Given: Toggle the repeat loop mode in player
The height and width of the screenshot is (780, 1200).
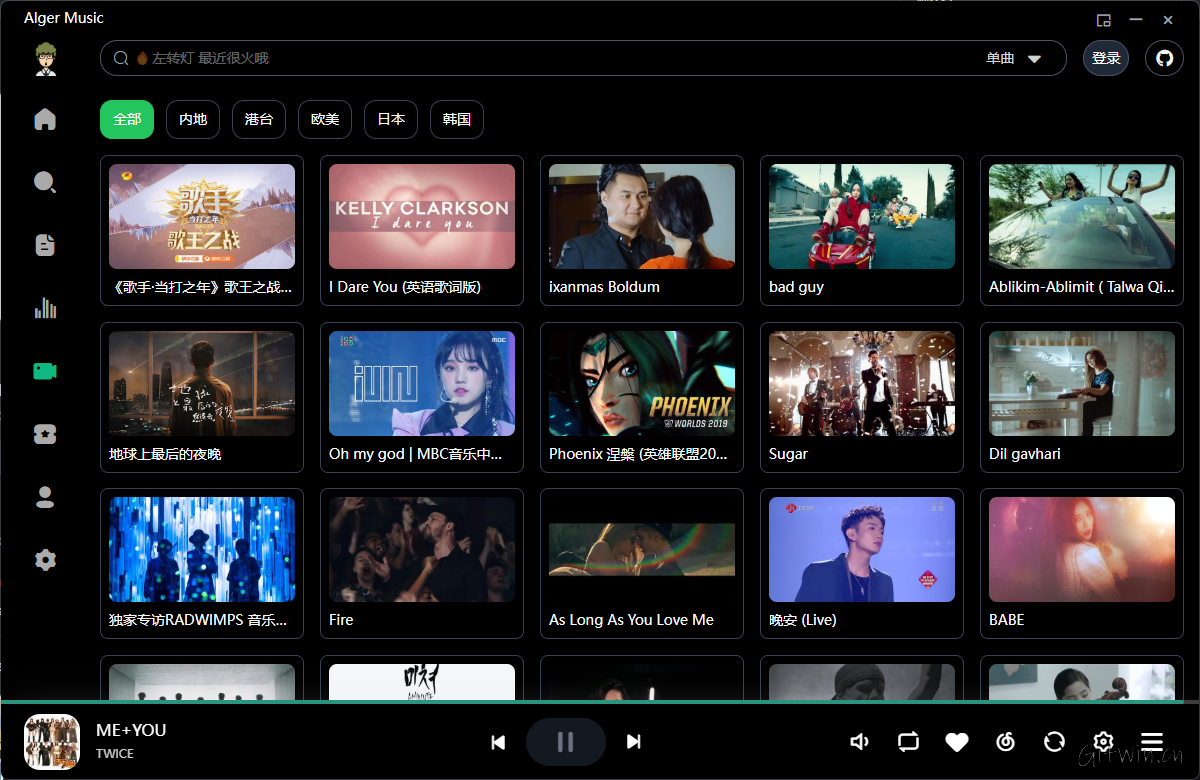Looking at the screenshot, I should [908, 742].
